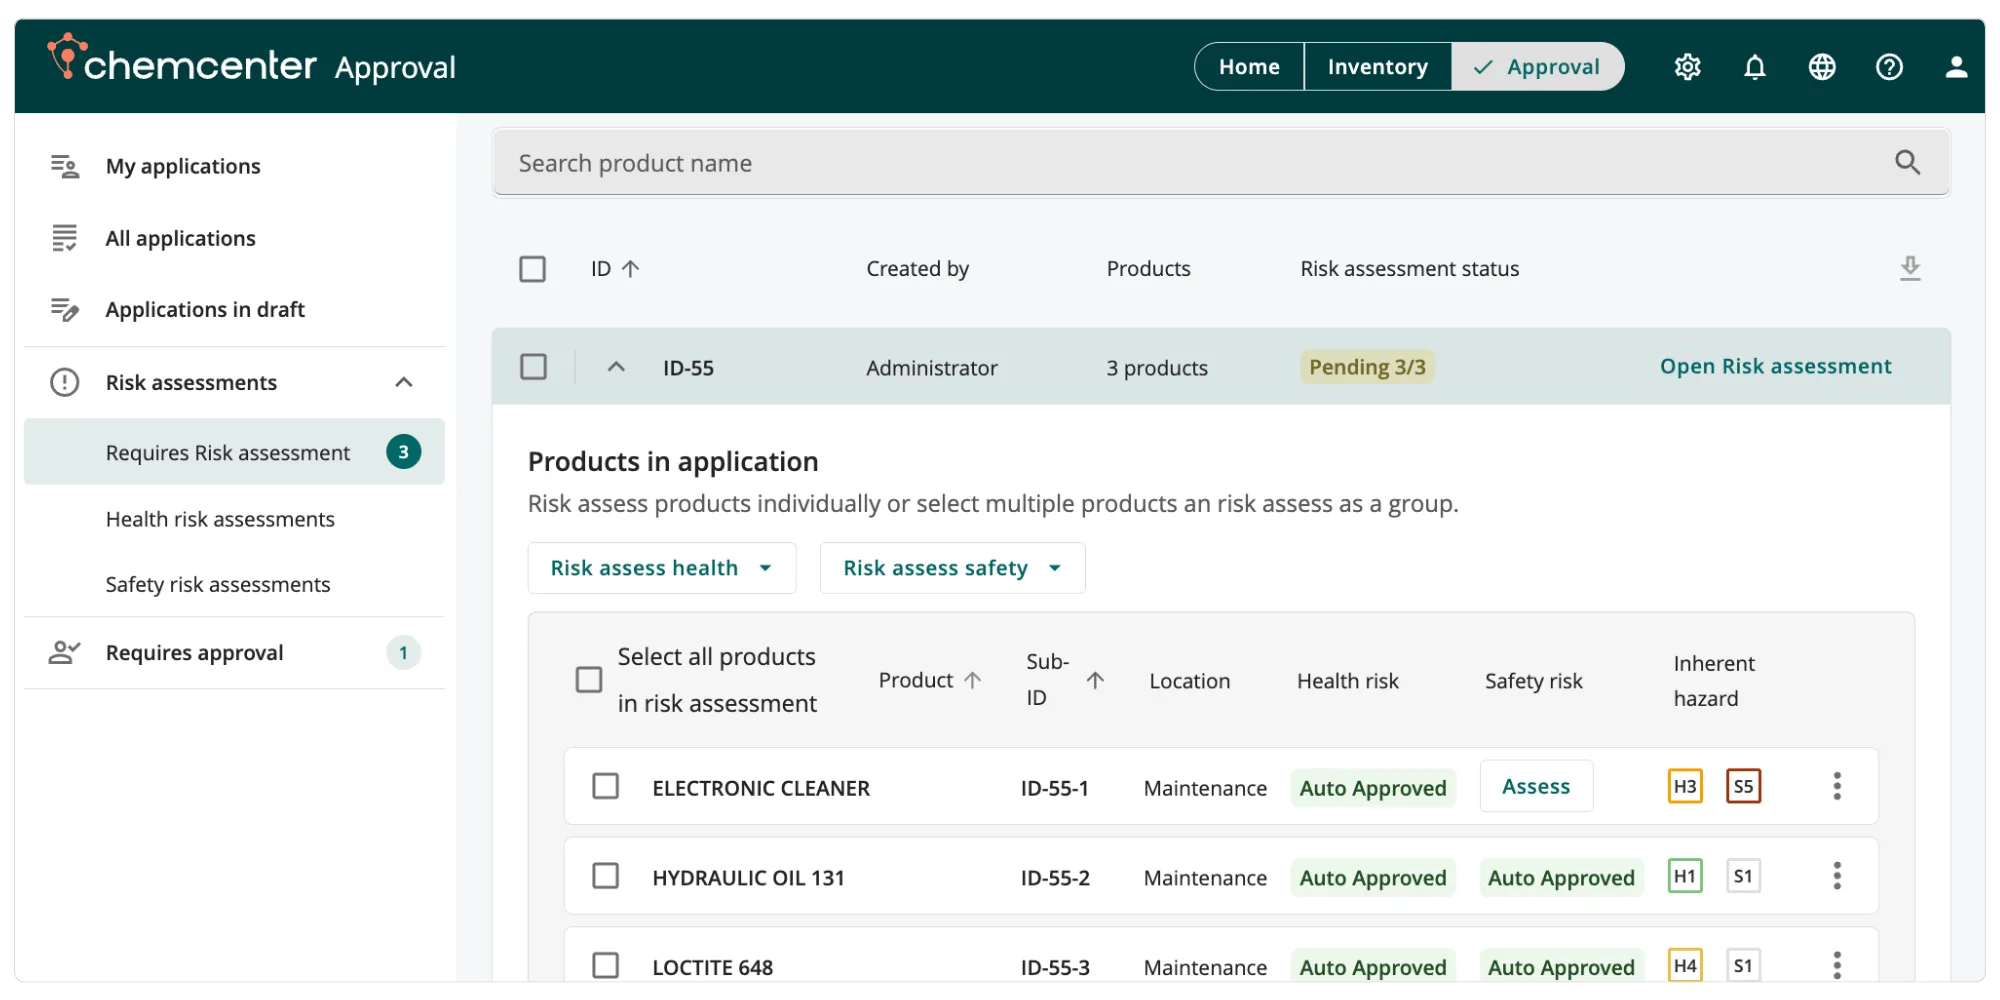Click S1 badge of HYDRAULIC OIL 131

[1743, 876]
